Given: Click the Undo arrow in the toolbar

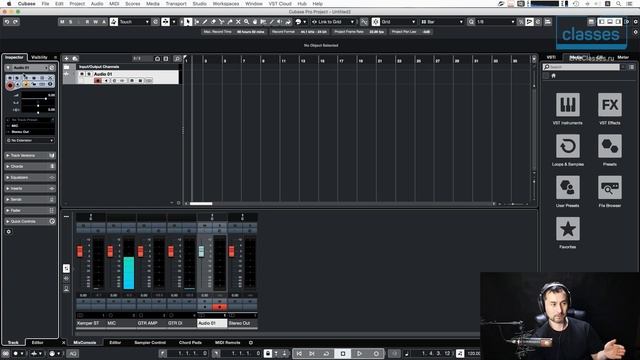Looking at the screenshot, I should (x=7, y=22).
